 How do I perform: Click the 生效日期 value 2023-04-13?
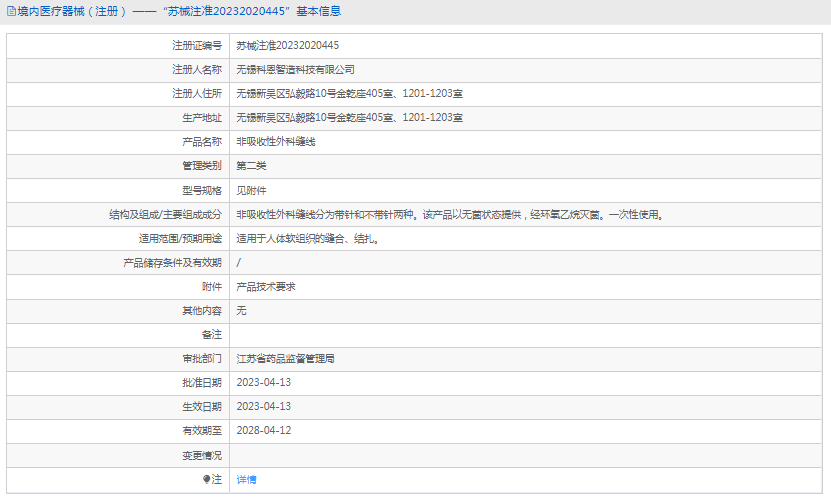(263, 406)
